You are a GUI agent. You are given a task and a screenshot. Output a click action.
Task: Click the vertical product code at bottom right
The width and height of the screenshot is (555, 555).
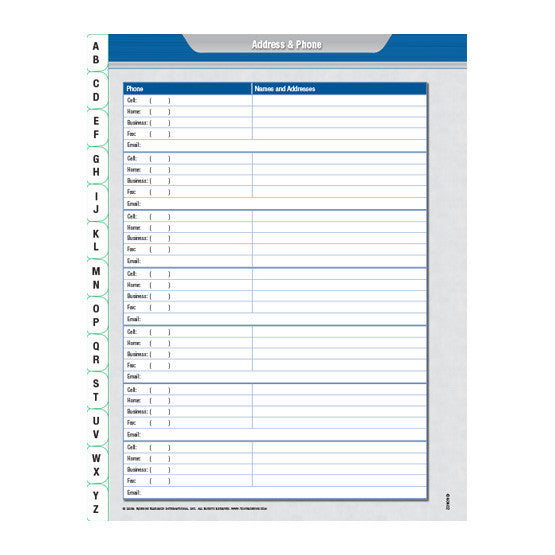point(448,502)
